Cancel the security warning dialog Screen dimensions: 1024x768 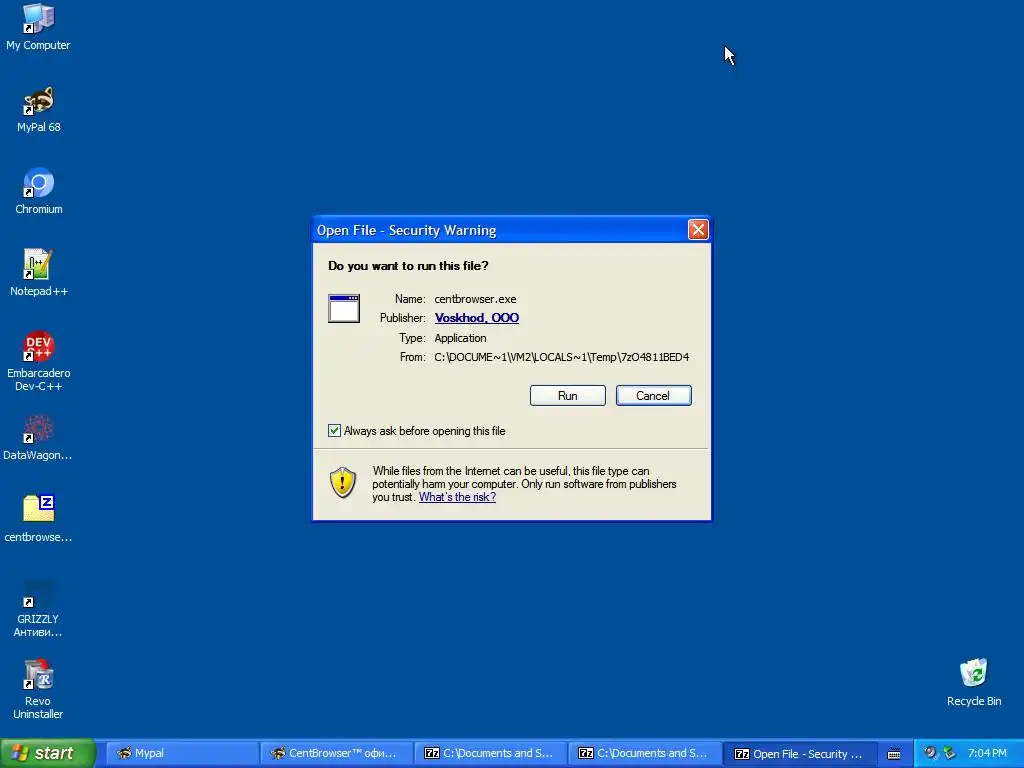tap(653, 396)
